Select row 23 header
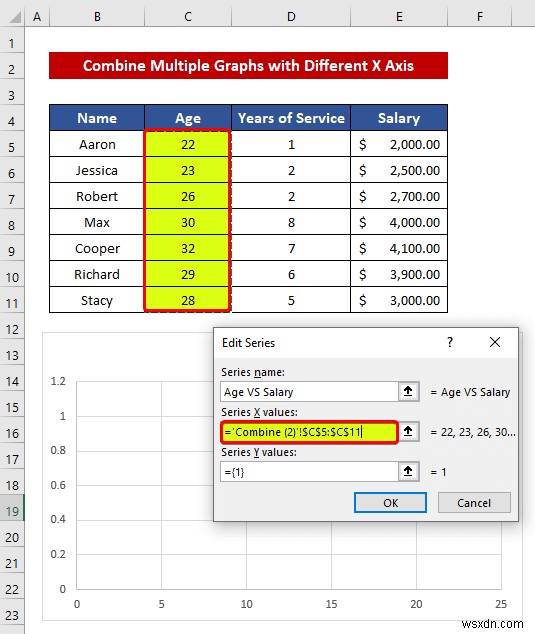This screenshot has height=634, width=535. 12,615
